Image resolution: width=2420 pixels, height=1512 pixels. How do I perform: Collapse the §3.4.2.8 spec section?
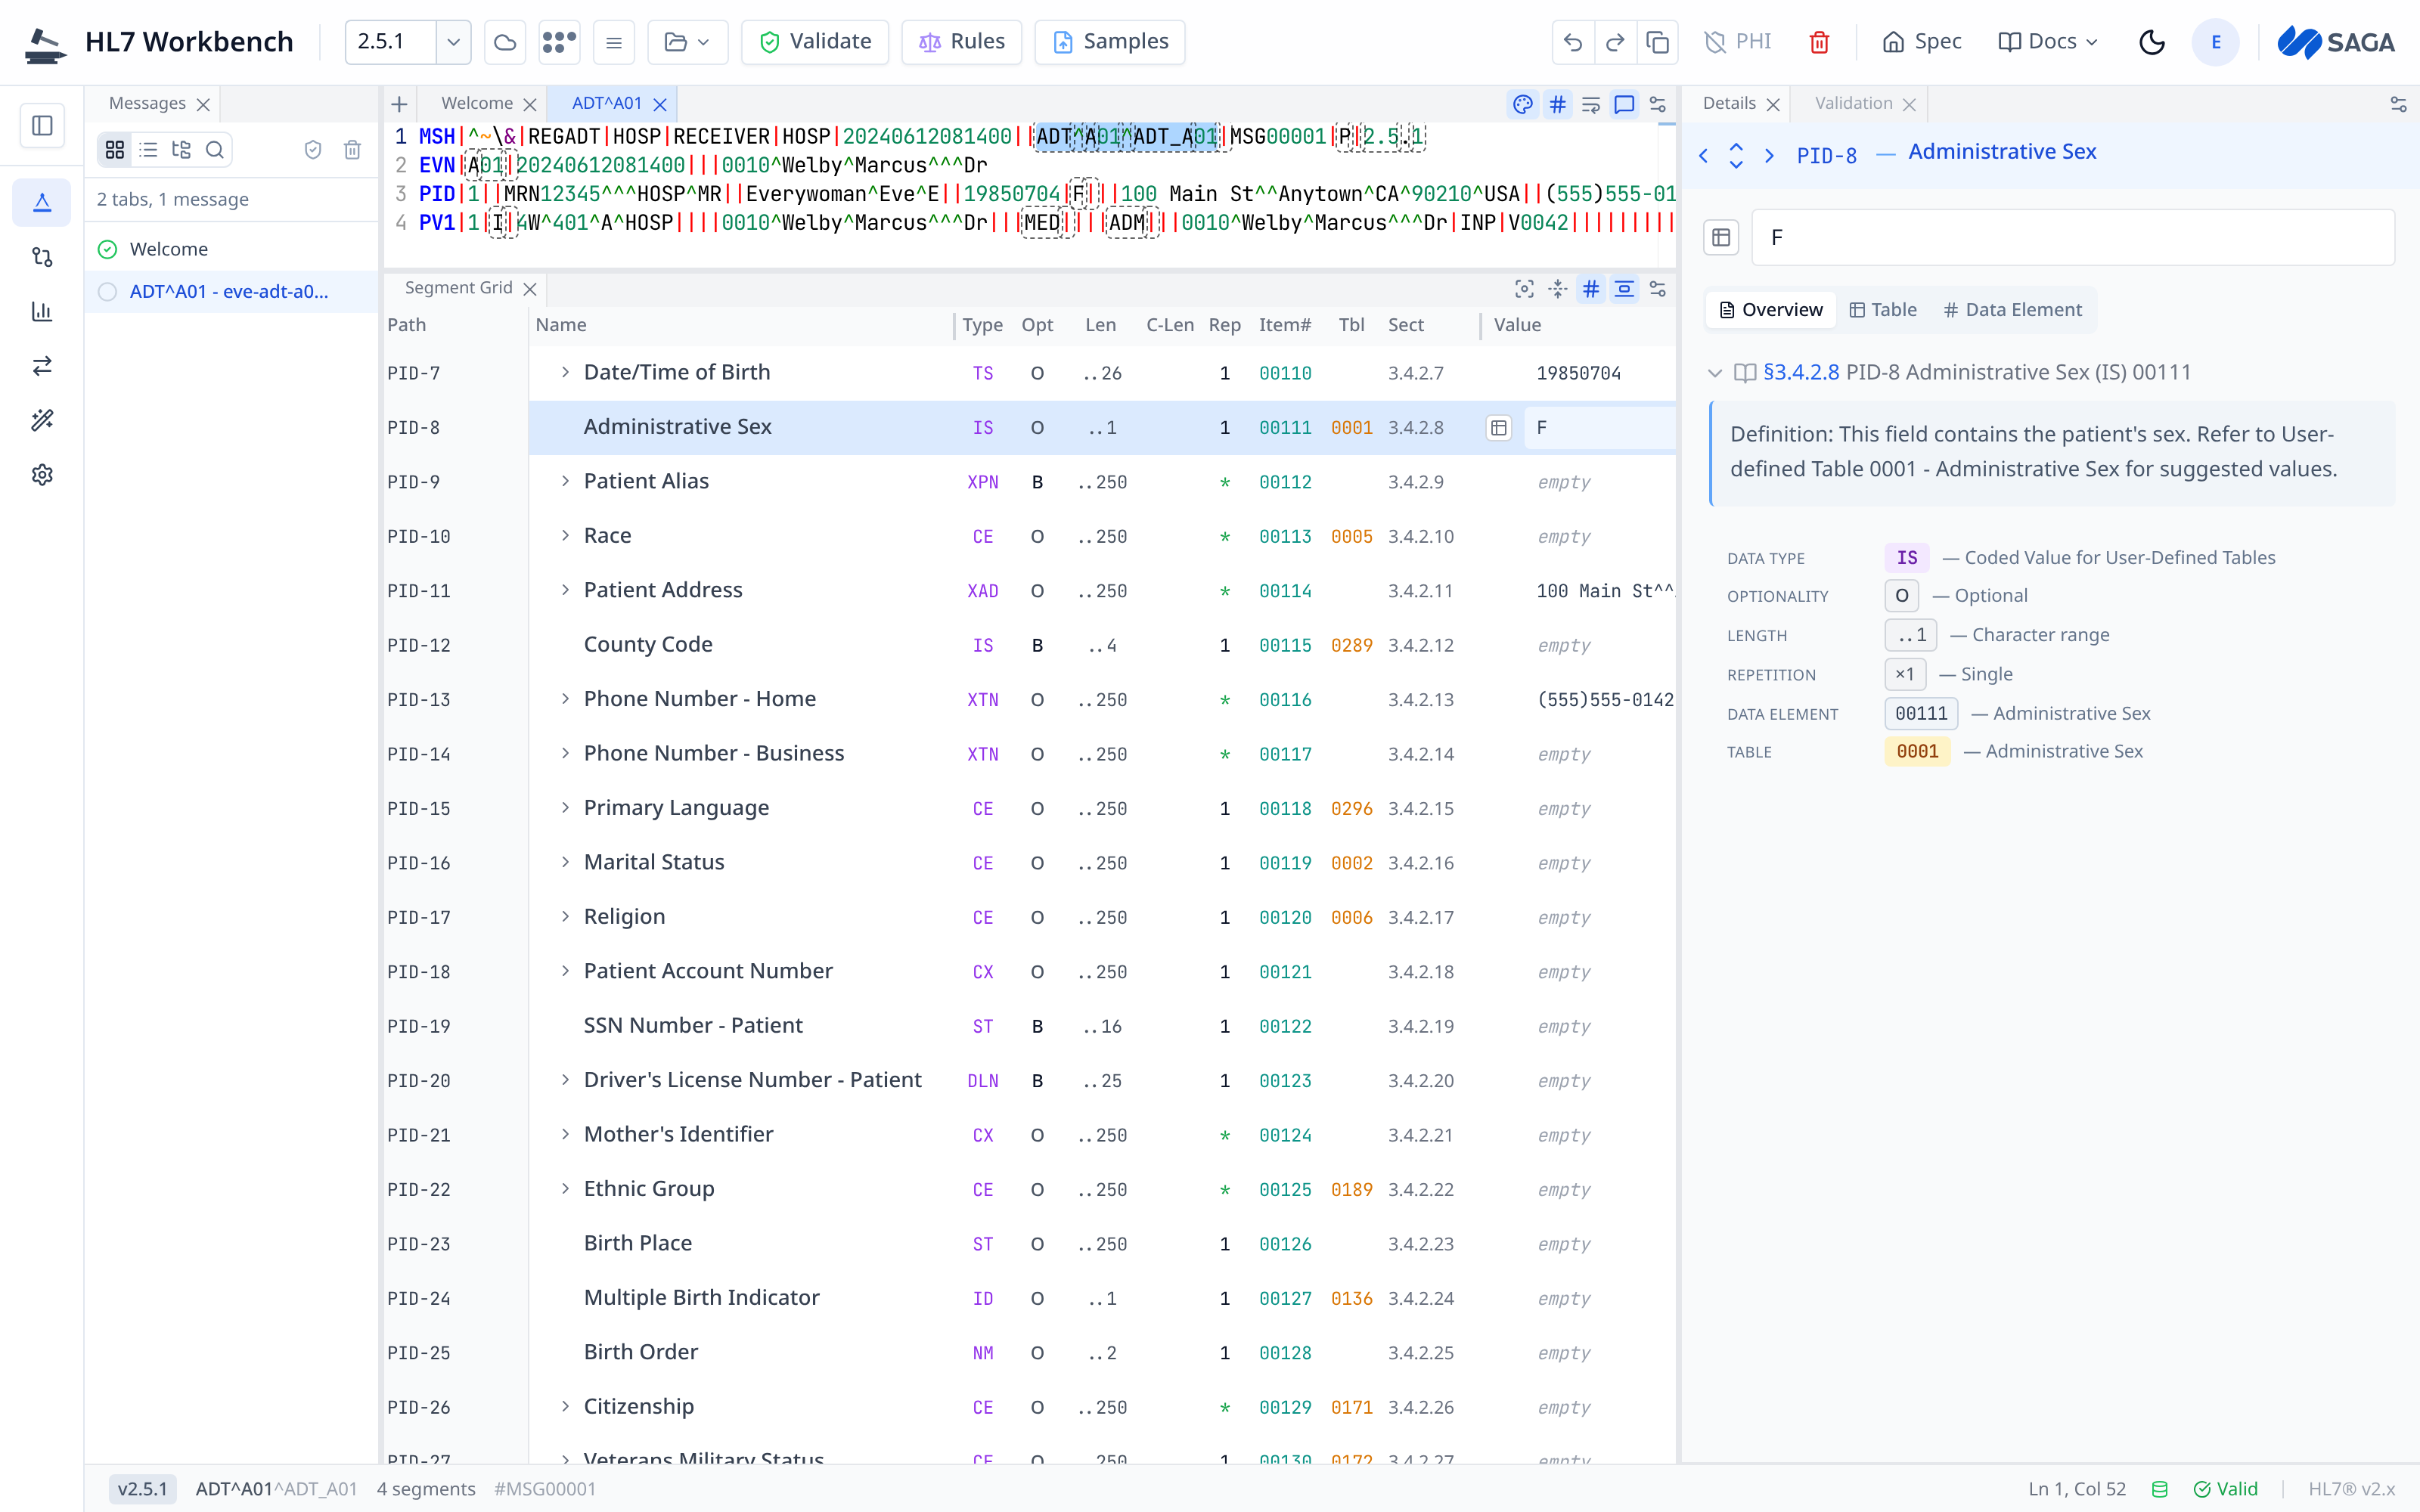[1715, 373]
